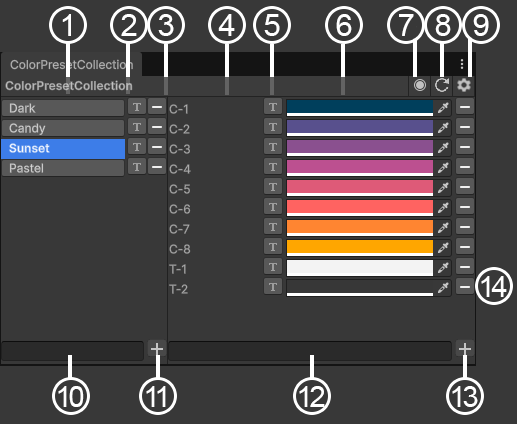The image size is (517, 424).
Task: Click the T icon next to C-8
Action: (273, 247)
